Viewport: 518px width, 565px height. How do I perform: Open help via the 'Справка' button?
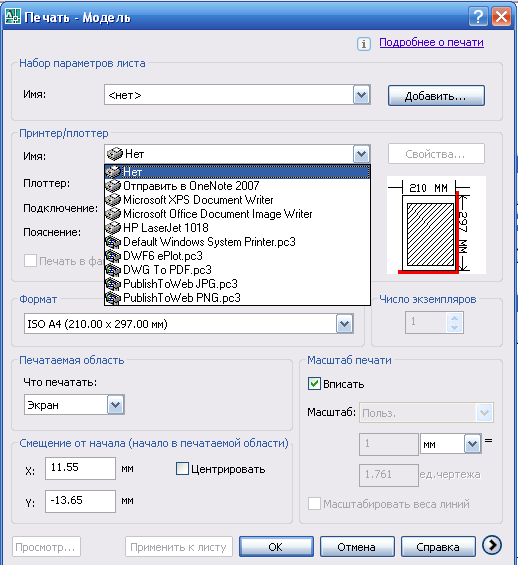(438, 547)
